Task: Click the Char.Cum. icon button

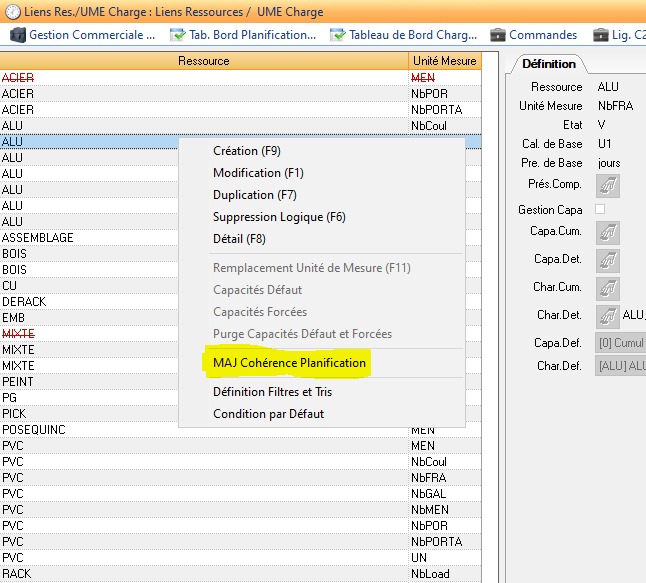Action: tap(608, 289)
